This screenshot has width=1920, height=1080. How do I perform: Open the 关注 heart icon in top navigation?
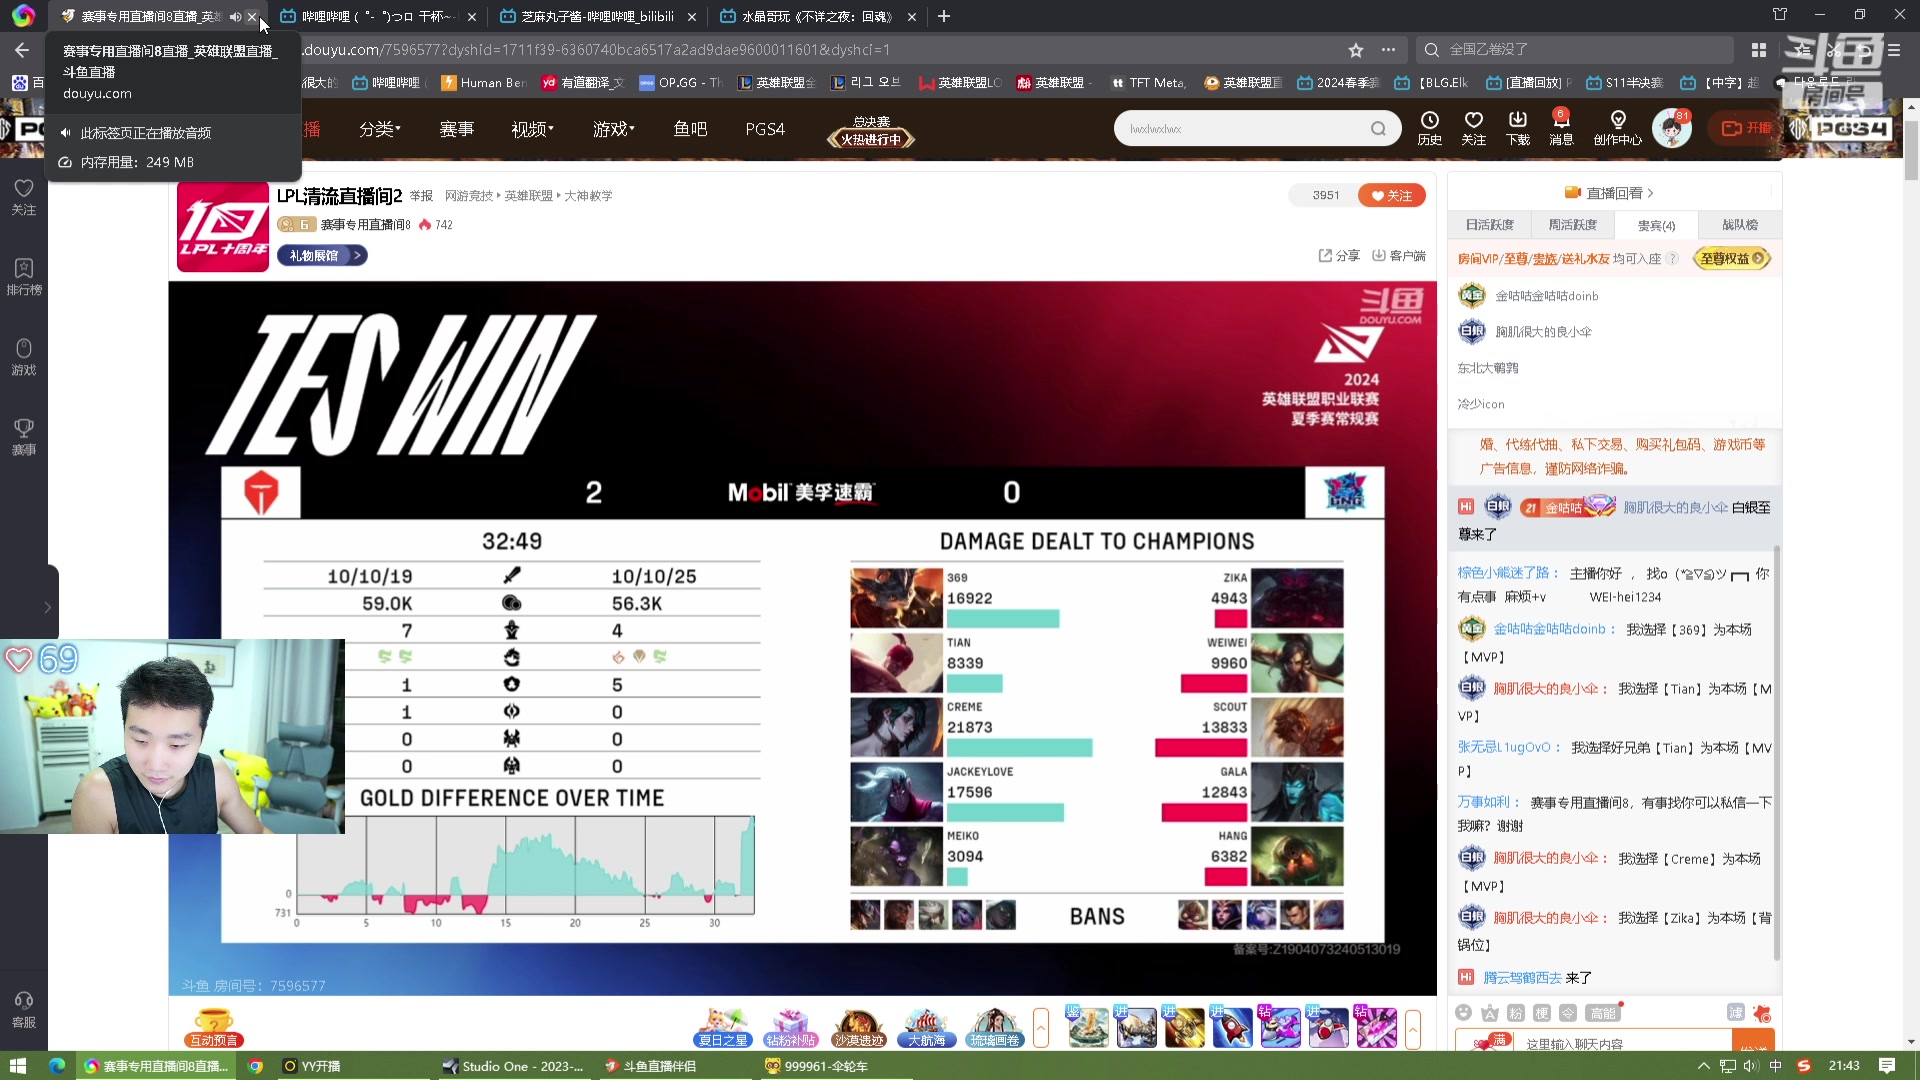point(1474,128)
